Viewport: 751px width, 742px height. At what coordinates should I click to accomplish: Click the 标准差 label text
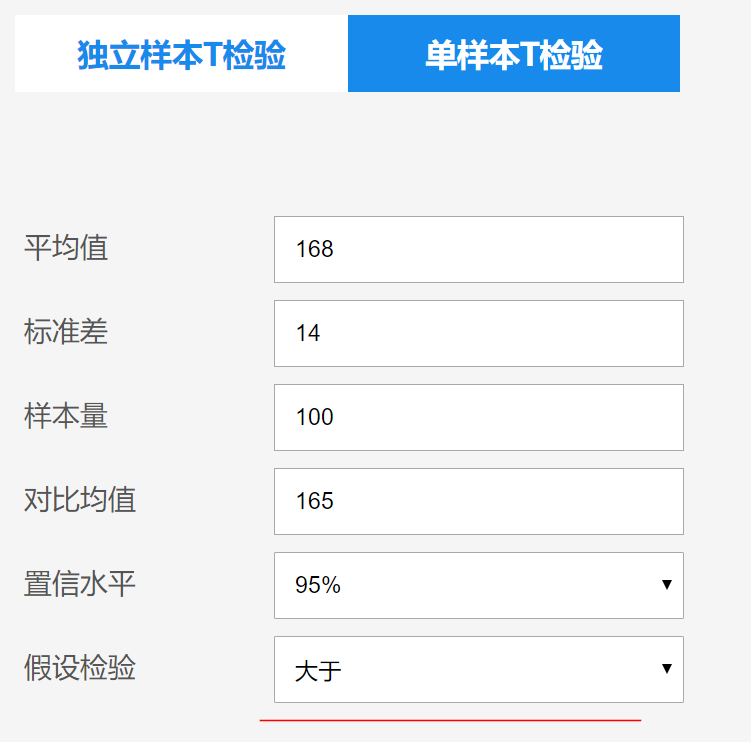click(66, 332)
